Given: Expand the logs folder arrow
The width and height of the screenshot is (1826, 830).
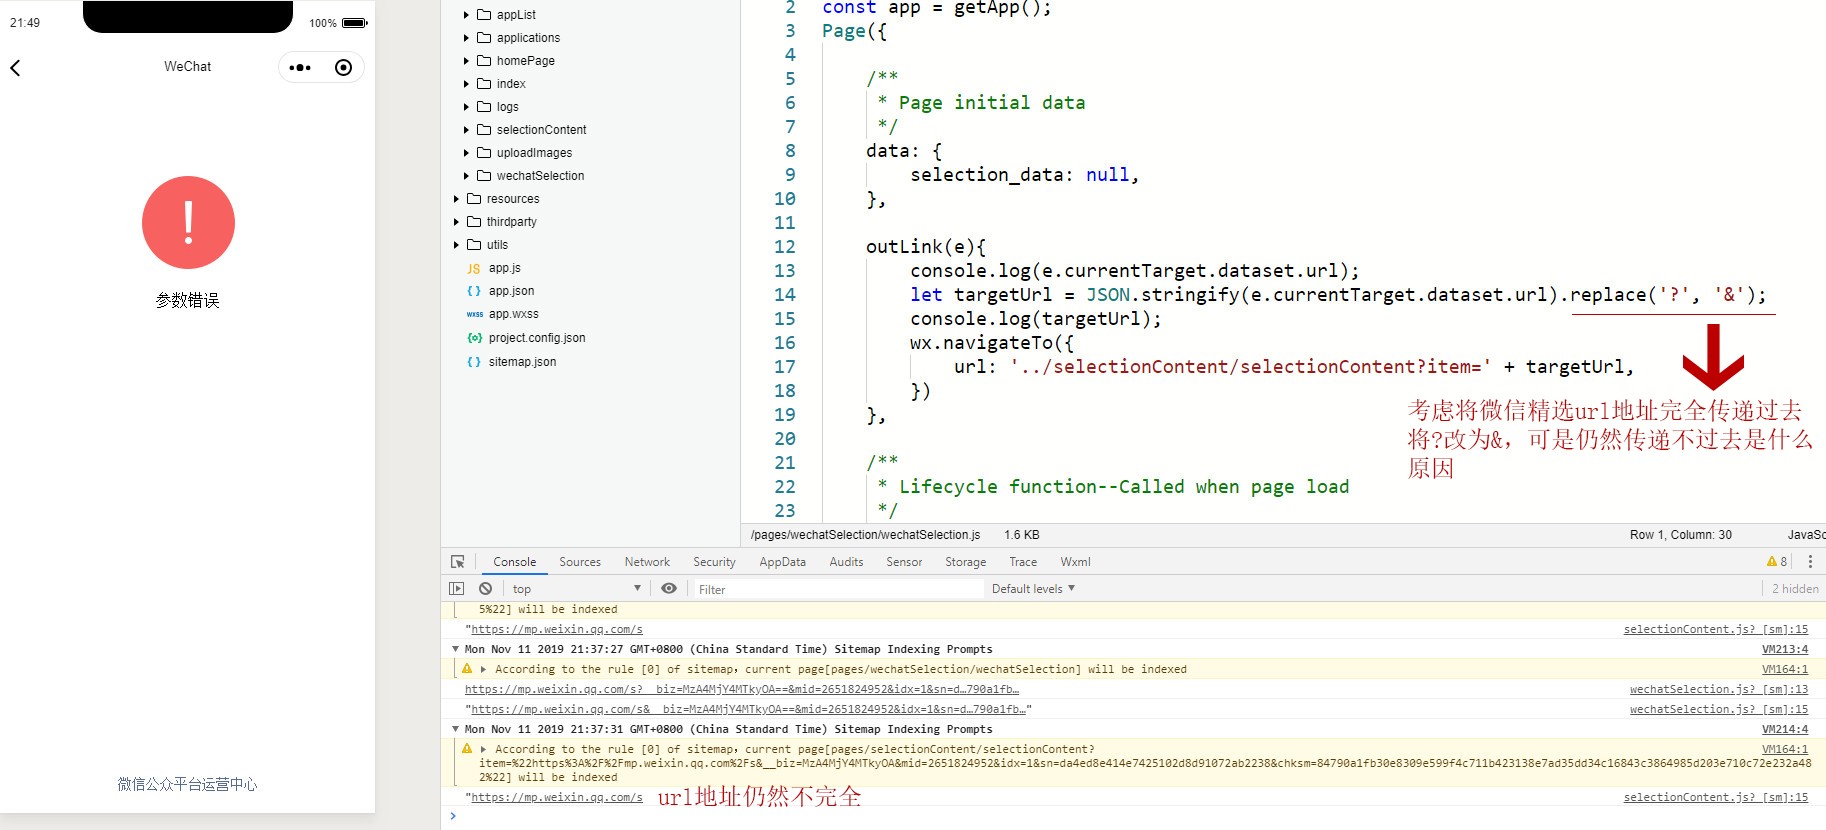Looking at the screenshot, I should tap(466, 107).
